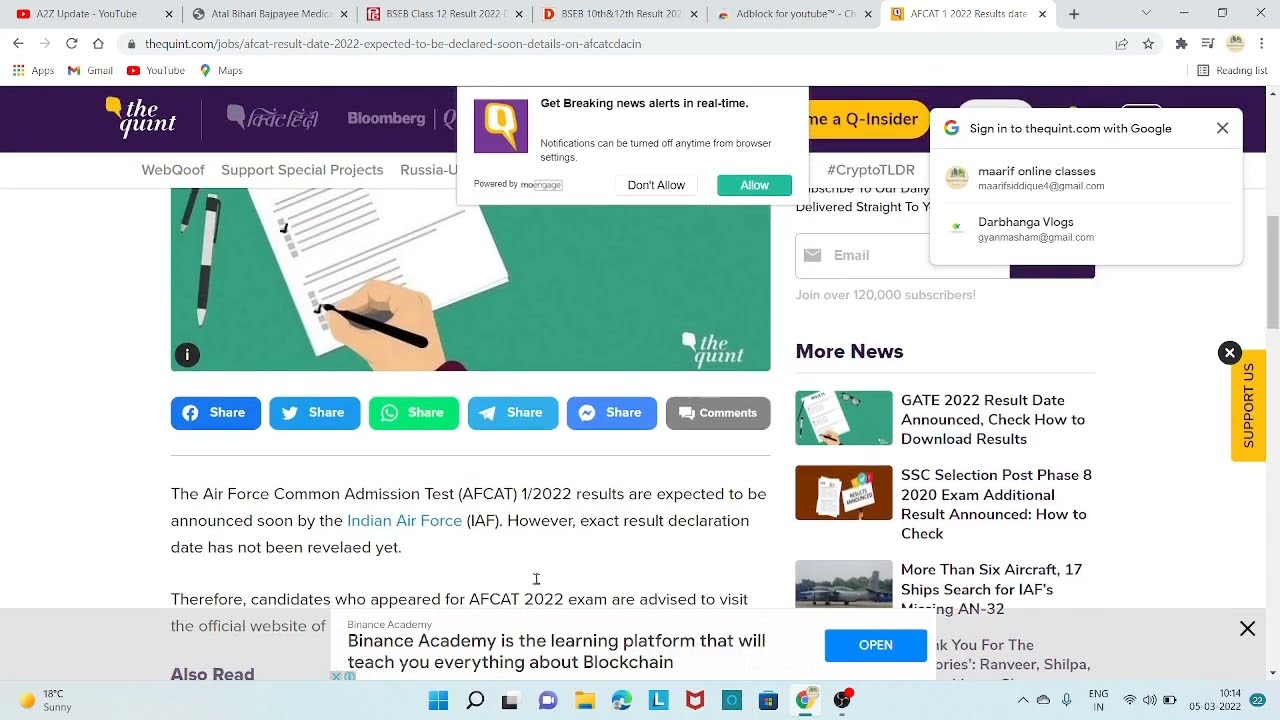Viewport: 1280px width, 720px height.
Task: Open GATE 2022 news thumbnail
Action: click(844, 418)
